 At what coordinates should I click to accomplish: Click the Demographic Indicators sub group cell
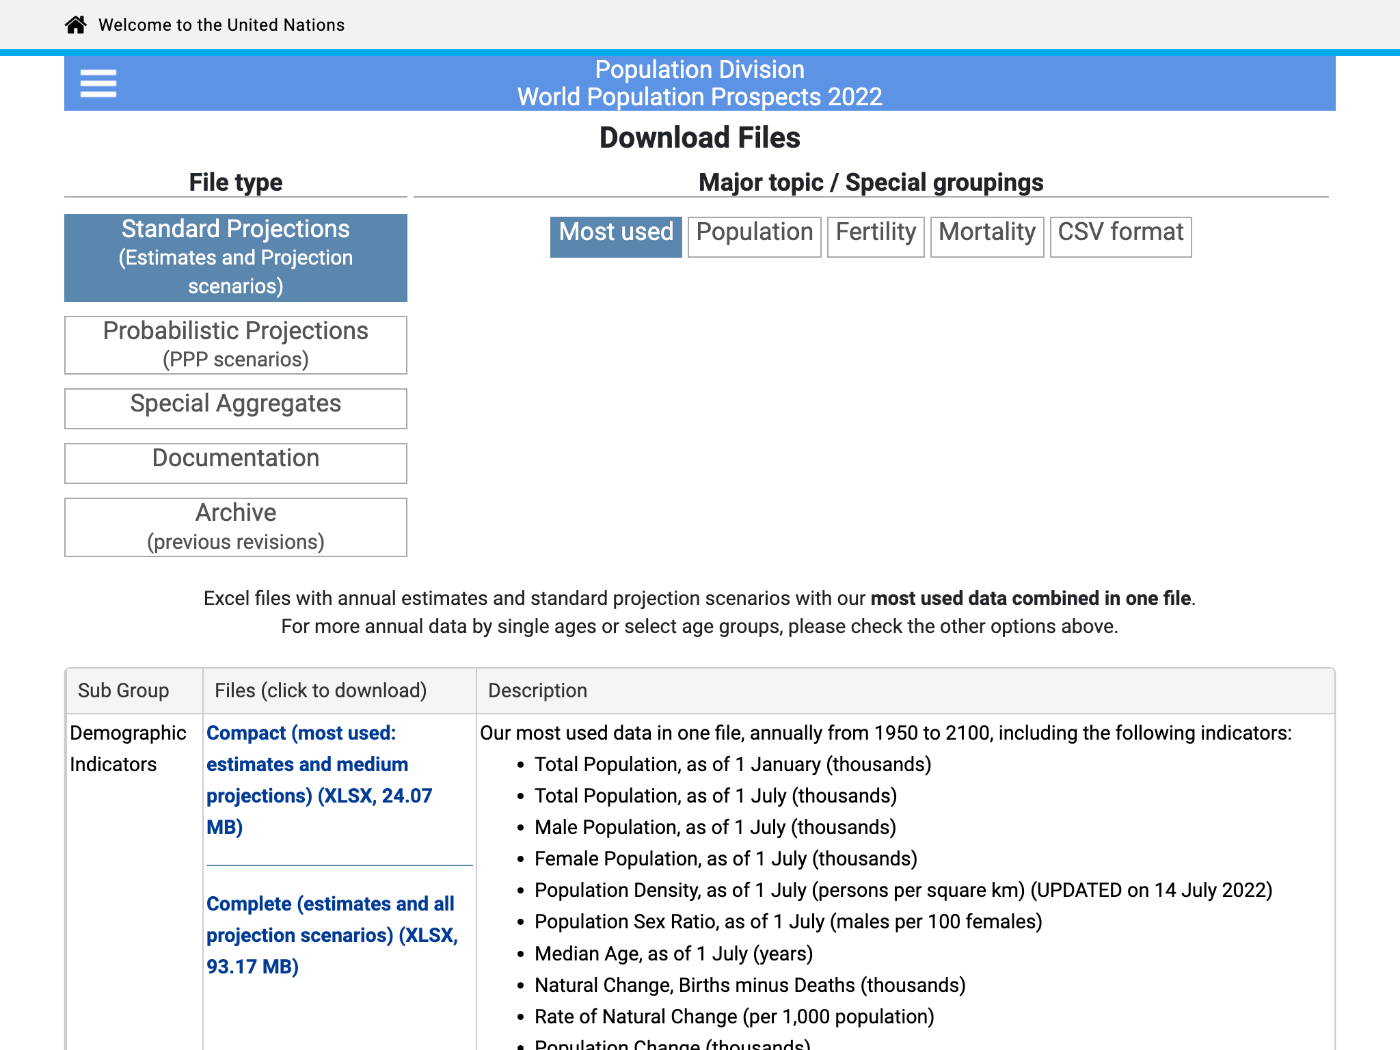[x=128, y=749]
